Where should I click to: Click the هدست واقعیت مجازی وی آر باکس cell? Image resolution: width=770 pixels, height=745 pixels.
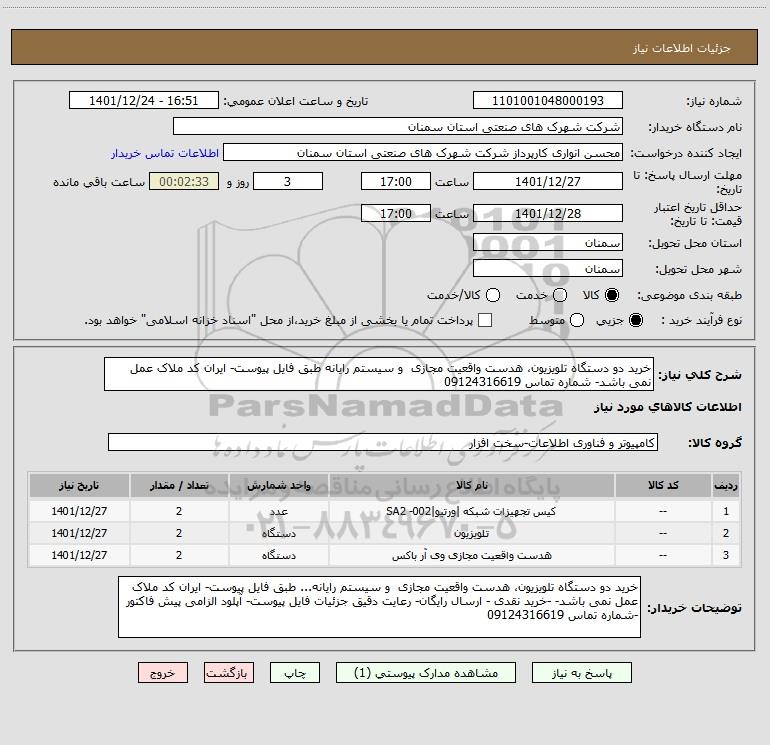471,555
